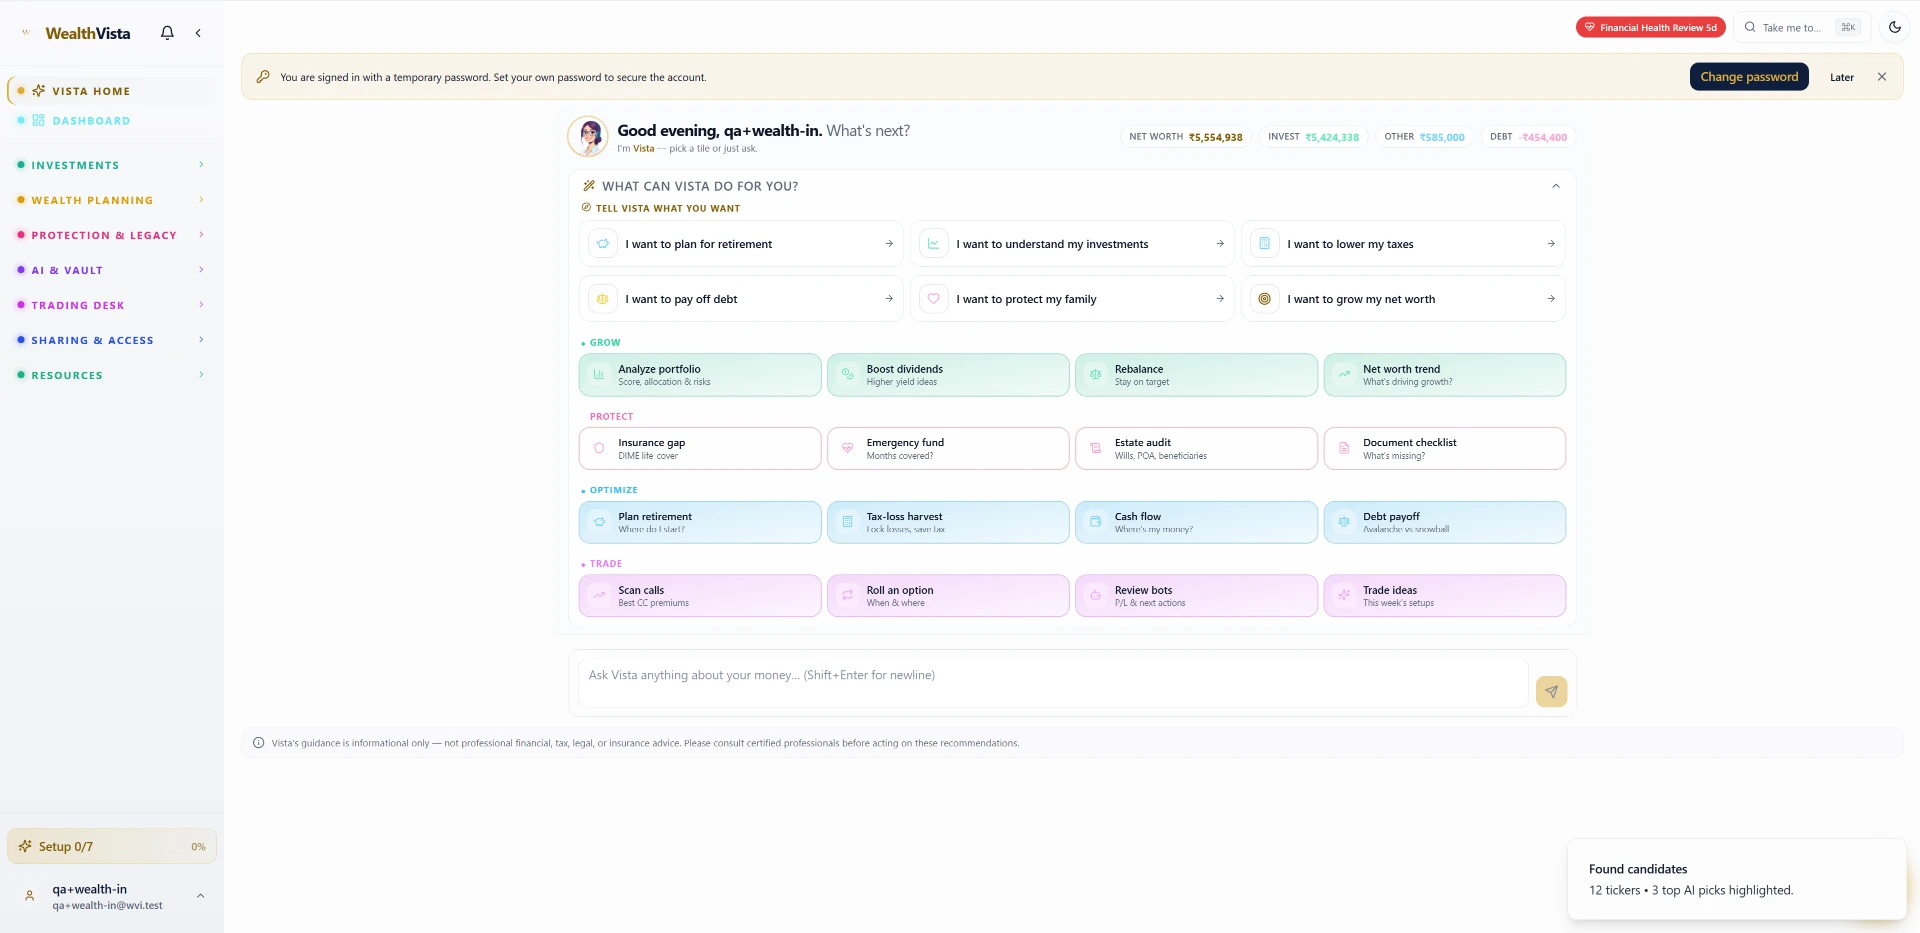Image resolution: width=1920 pixels, height=933 pixels.
Task: Click the Tax-loss harvest icon
Action: point(847,522)
